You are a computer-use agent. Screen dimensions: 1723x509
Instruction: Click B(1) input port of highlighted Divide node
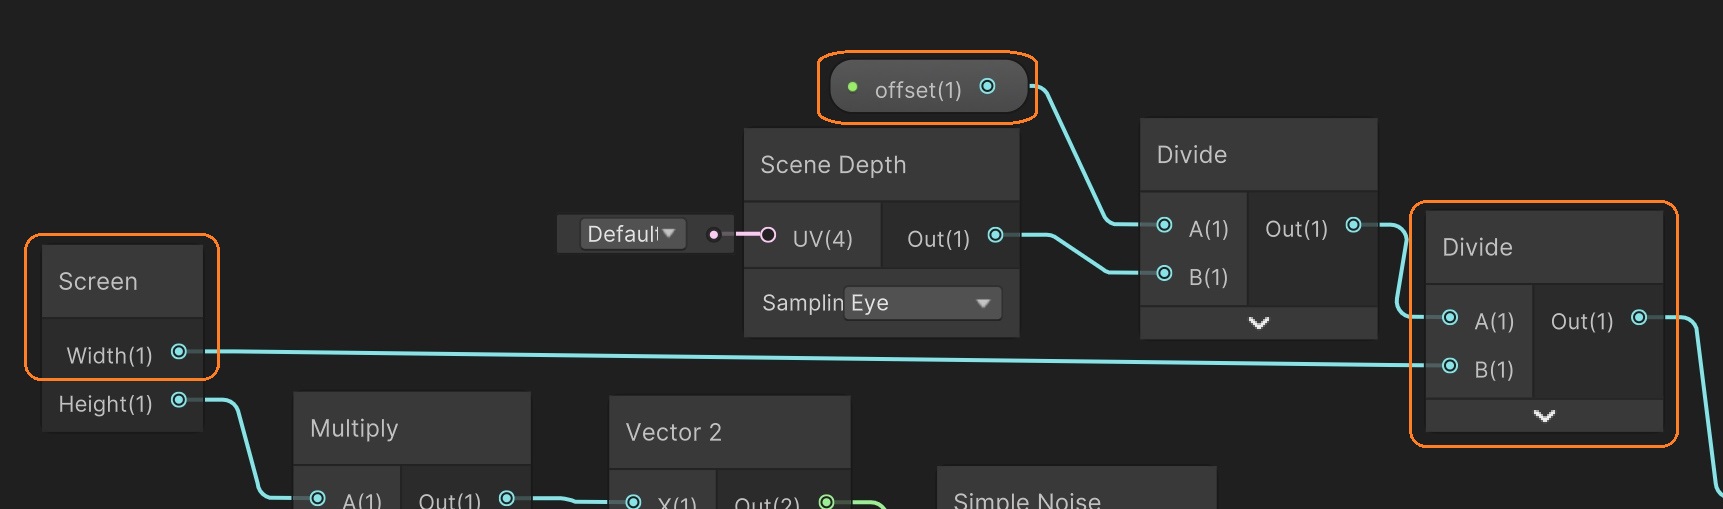(x=1450, y=366)
